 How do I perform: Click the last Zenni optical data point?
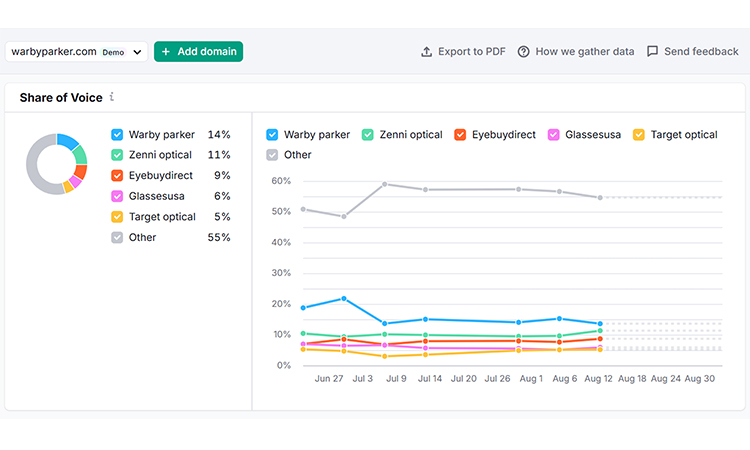tap(600, 331)
